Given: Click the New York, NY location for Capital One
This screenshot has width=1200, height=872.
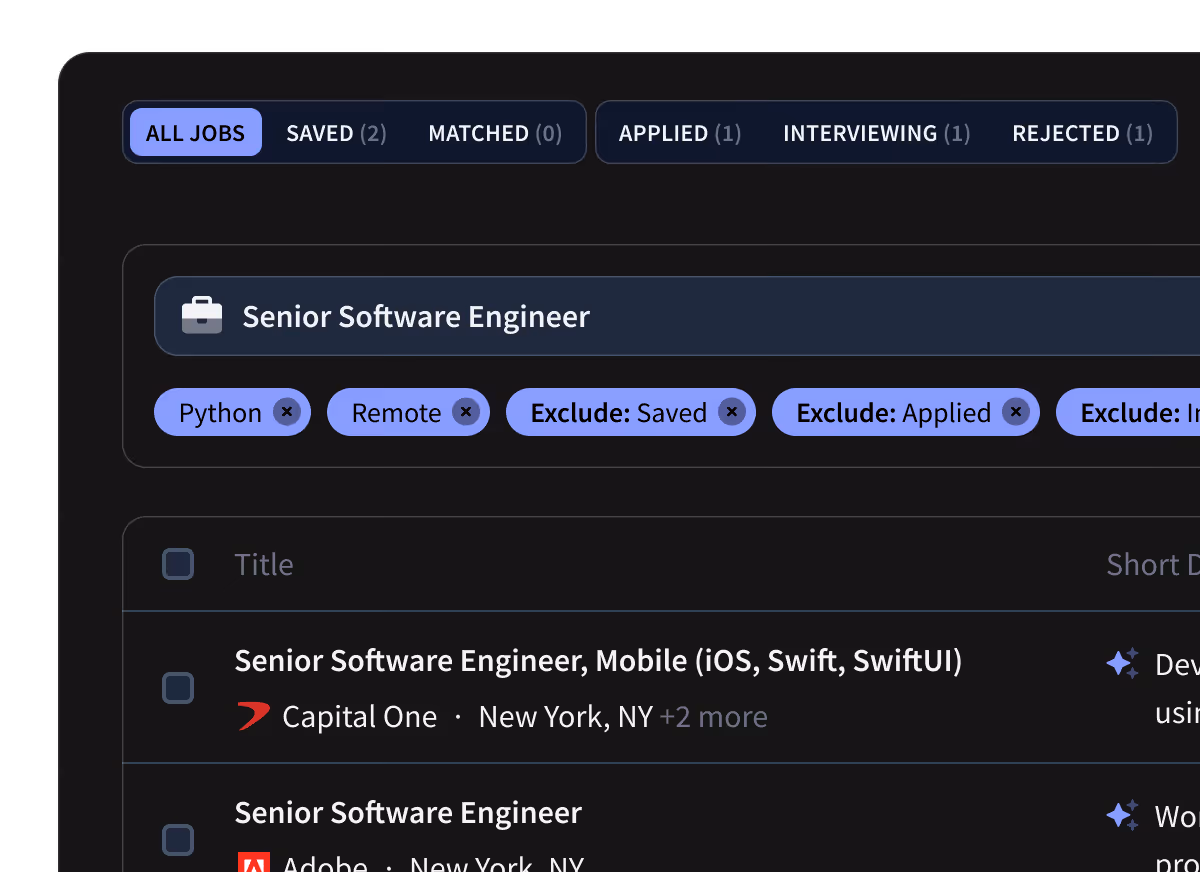Looking at the screenshot, I should click(x=566, y=717).
